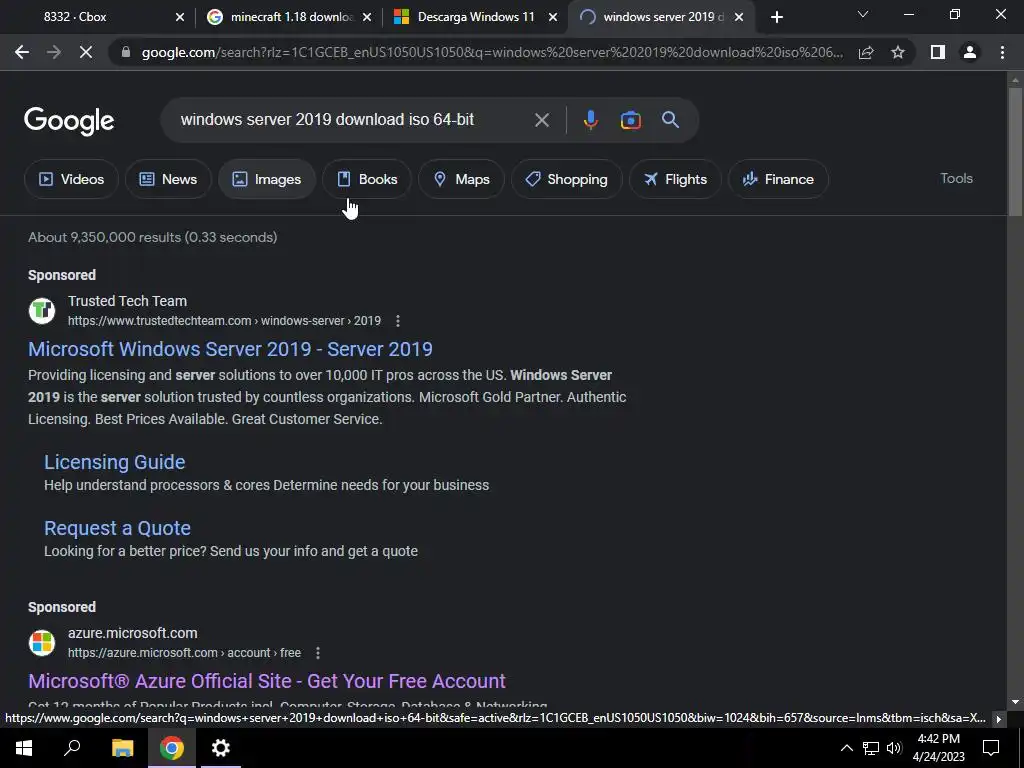Viewport: 1024px width, 768px height.
Task: View site info via lock icon
Action: click(126, 52)
